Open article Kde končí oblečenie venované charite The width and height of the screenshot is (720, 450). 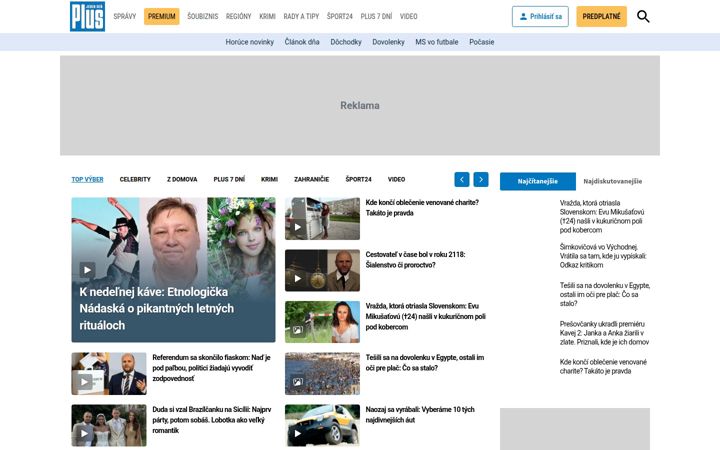pos(422,208)
